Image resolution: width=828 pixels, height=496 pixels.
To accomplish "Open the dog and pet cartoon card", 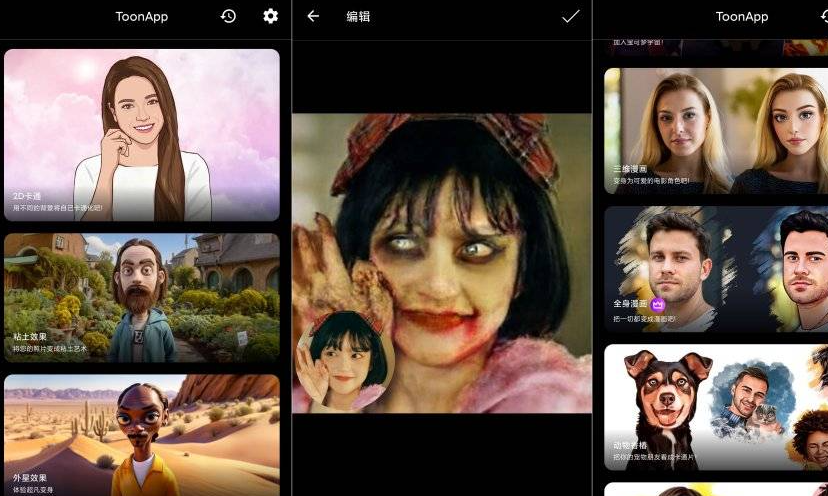I will [716, 407].
